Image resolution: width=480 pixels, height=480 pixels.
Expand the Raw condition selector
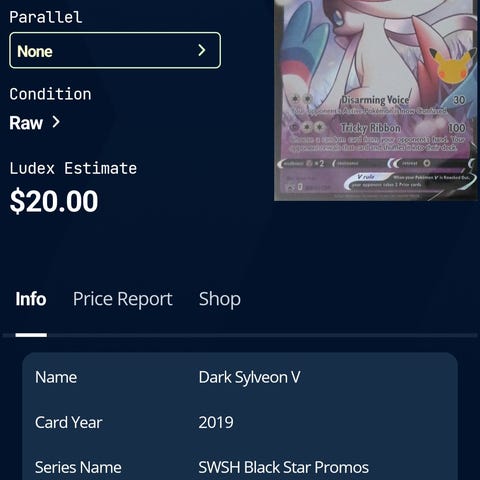tap(35, 123)
